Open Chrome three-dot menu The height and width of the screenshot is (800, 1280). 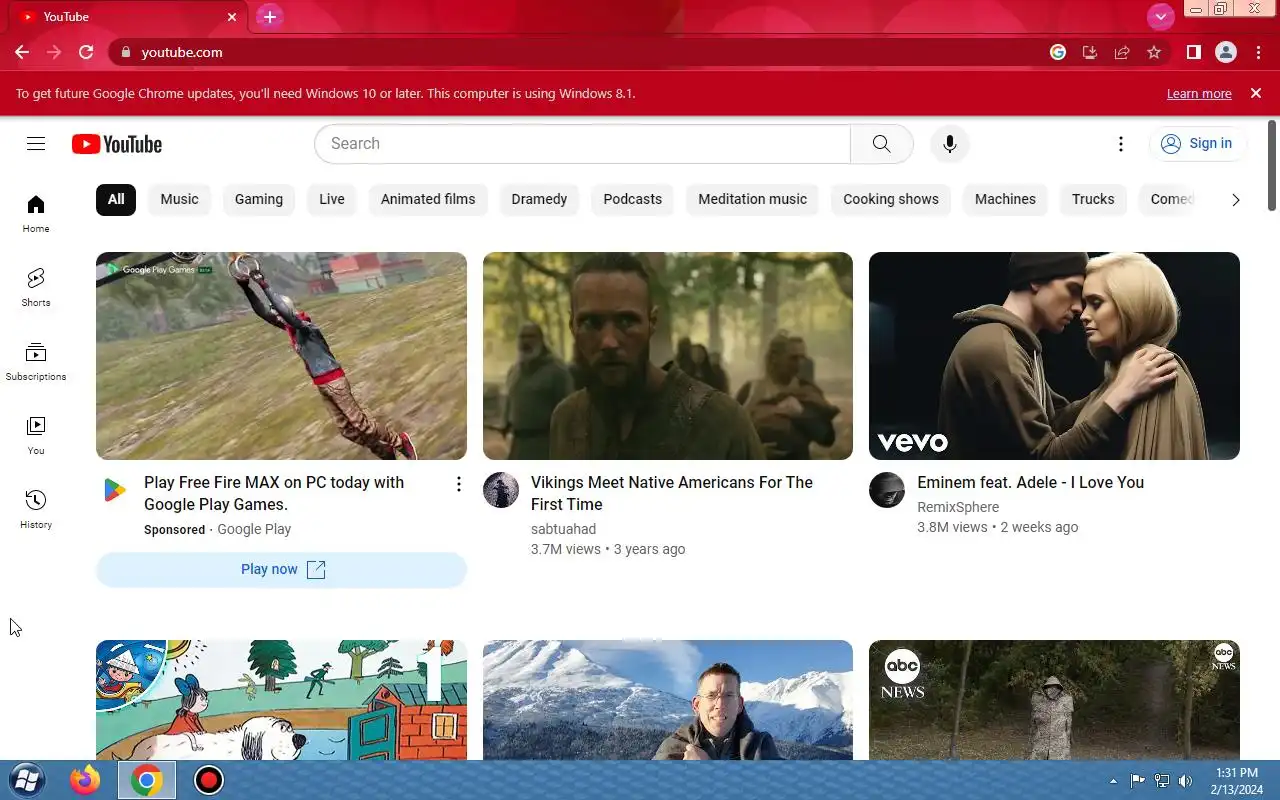pyautogui.click(x=1258, y=52)
